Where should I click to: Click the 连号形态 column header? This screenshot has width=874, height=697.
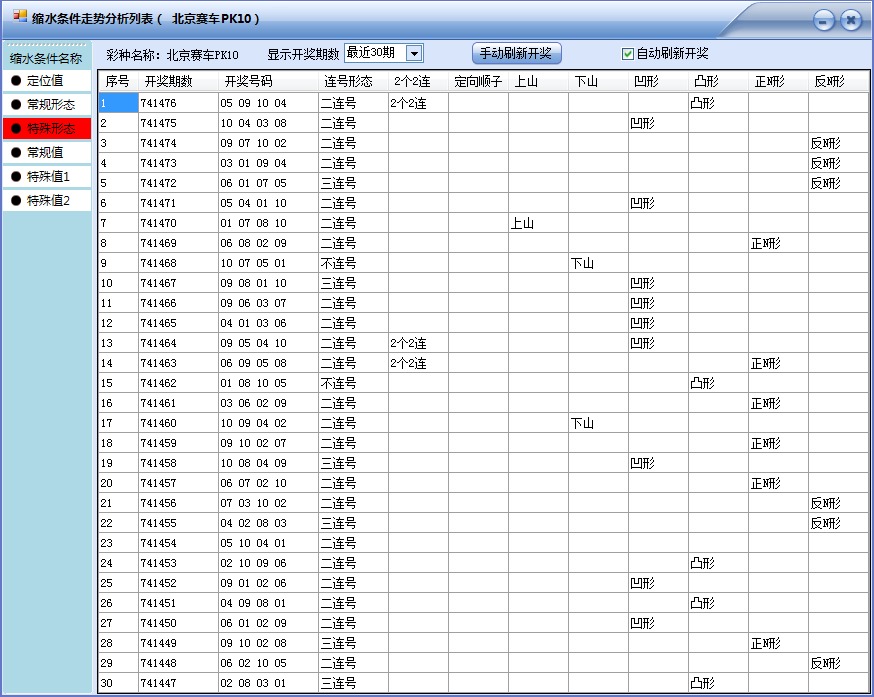pyautogui.click(x=346, y=82)
